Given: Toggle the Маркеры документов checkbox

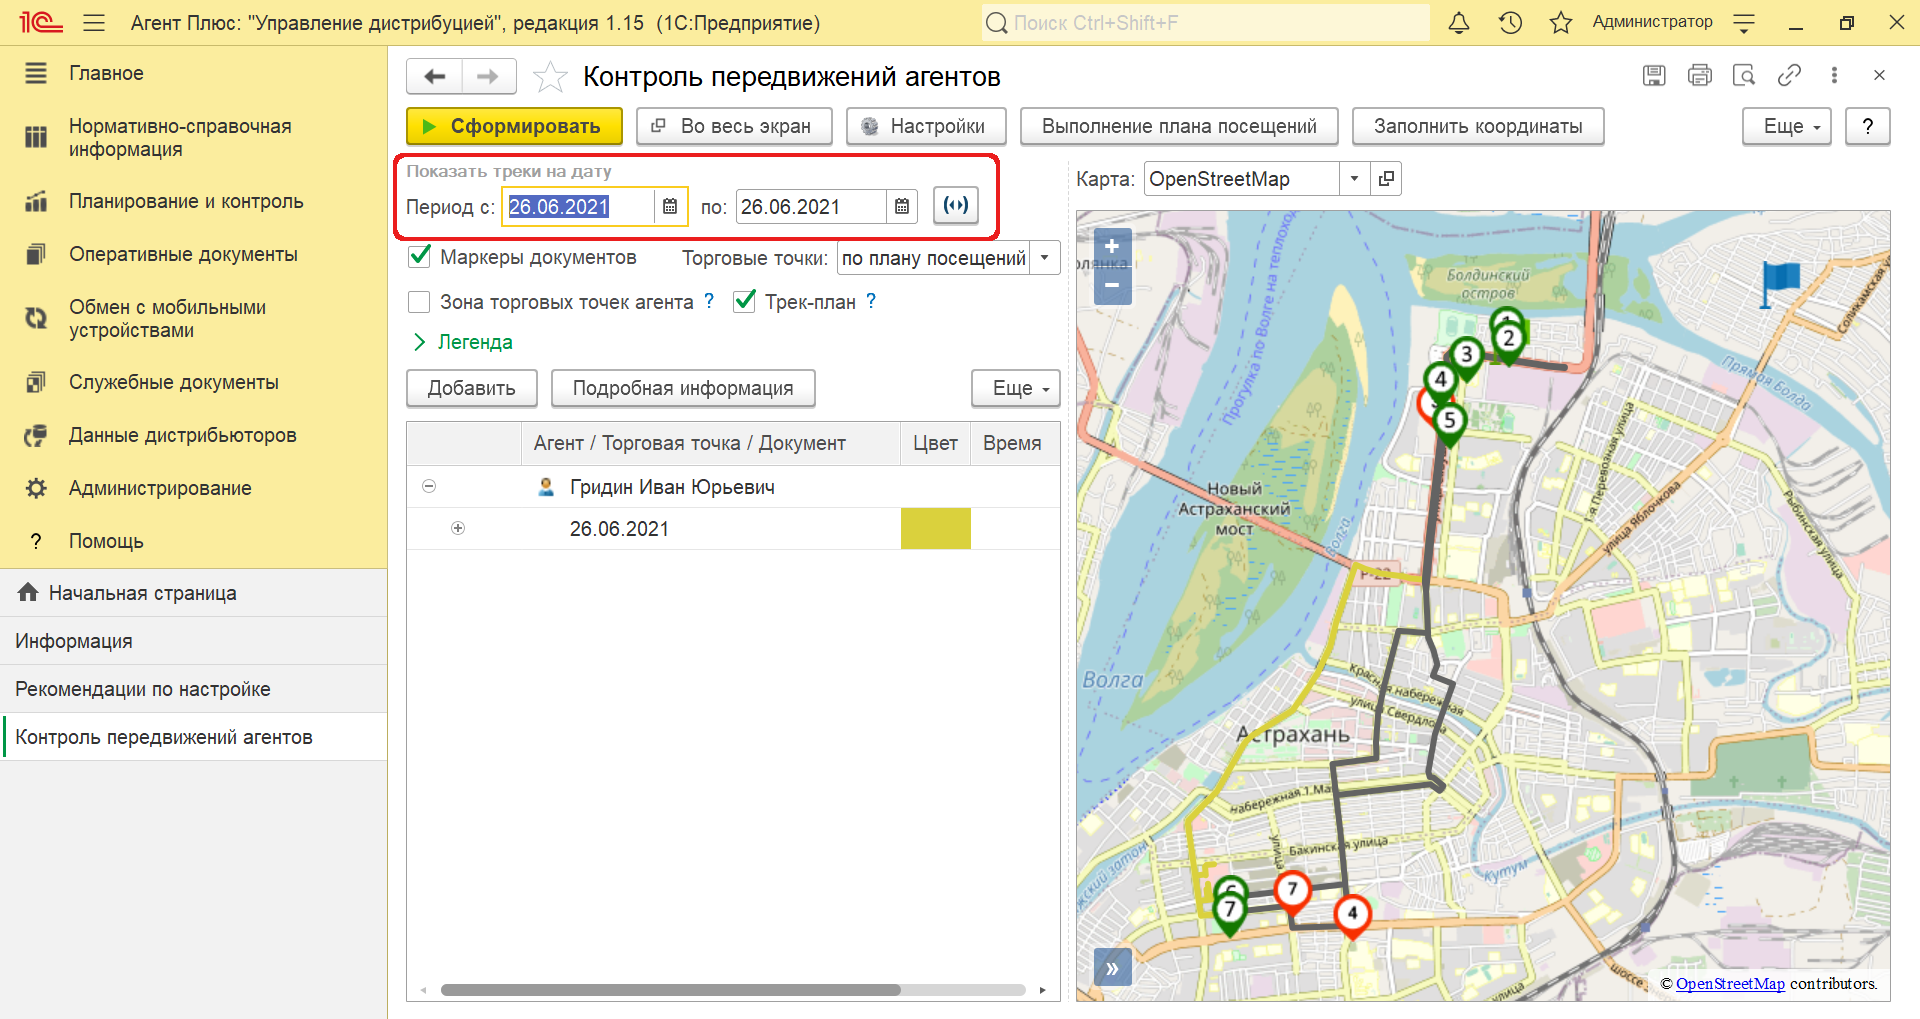Looking at the screenshot, I should 419,257.
